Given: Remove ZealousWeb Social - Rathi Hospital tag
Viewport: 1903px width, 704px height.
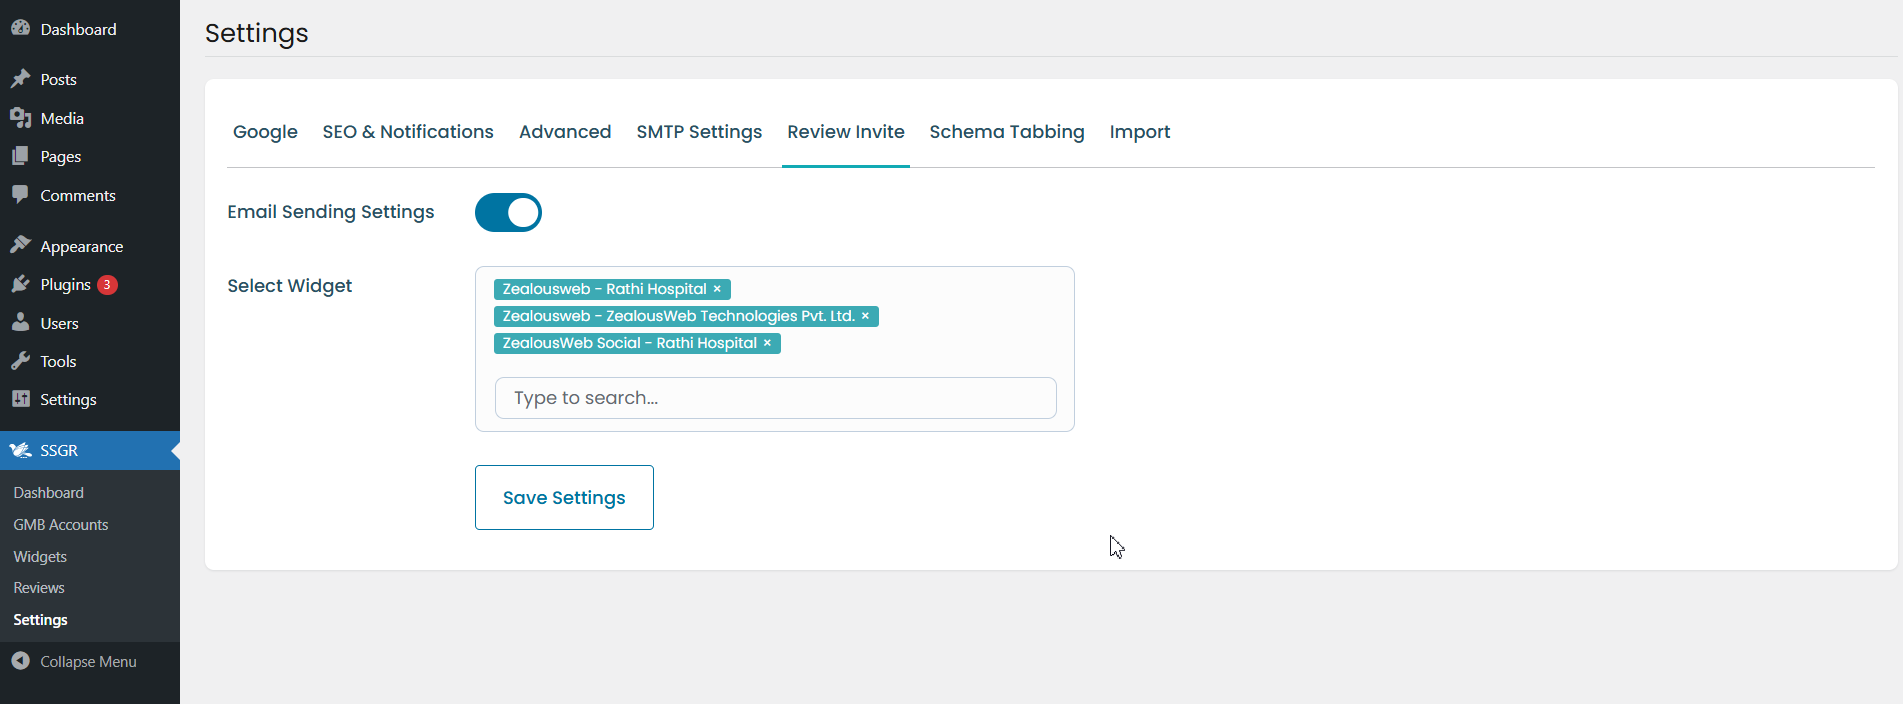Looking at the screenshot, I should [x=767, y=343].
